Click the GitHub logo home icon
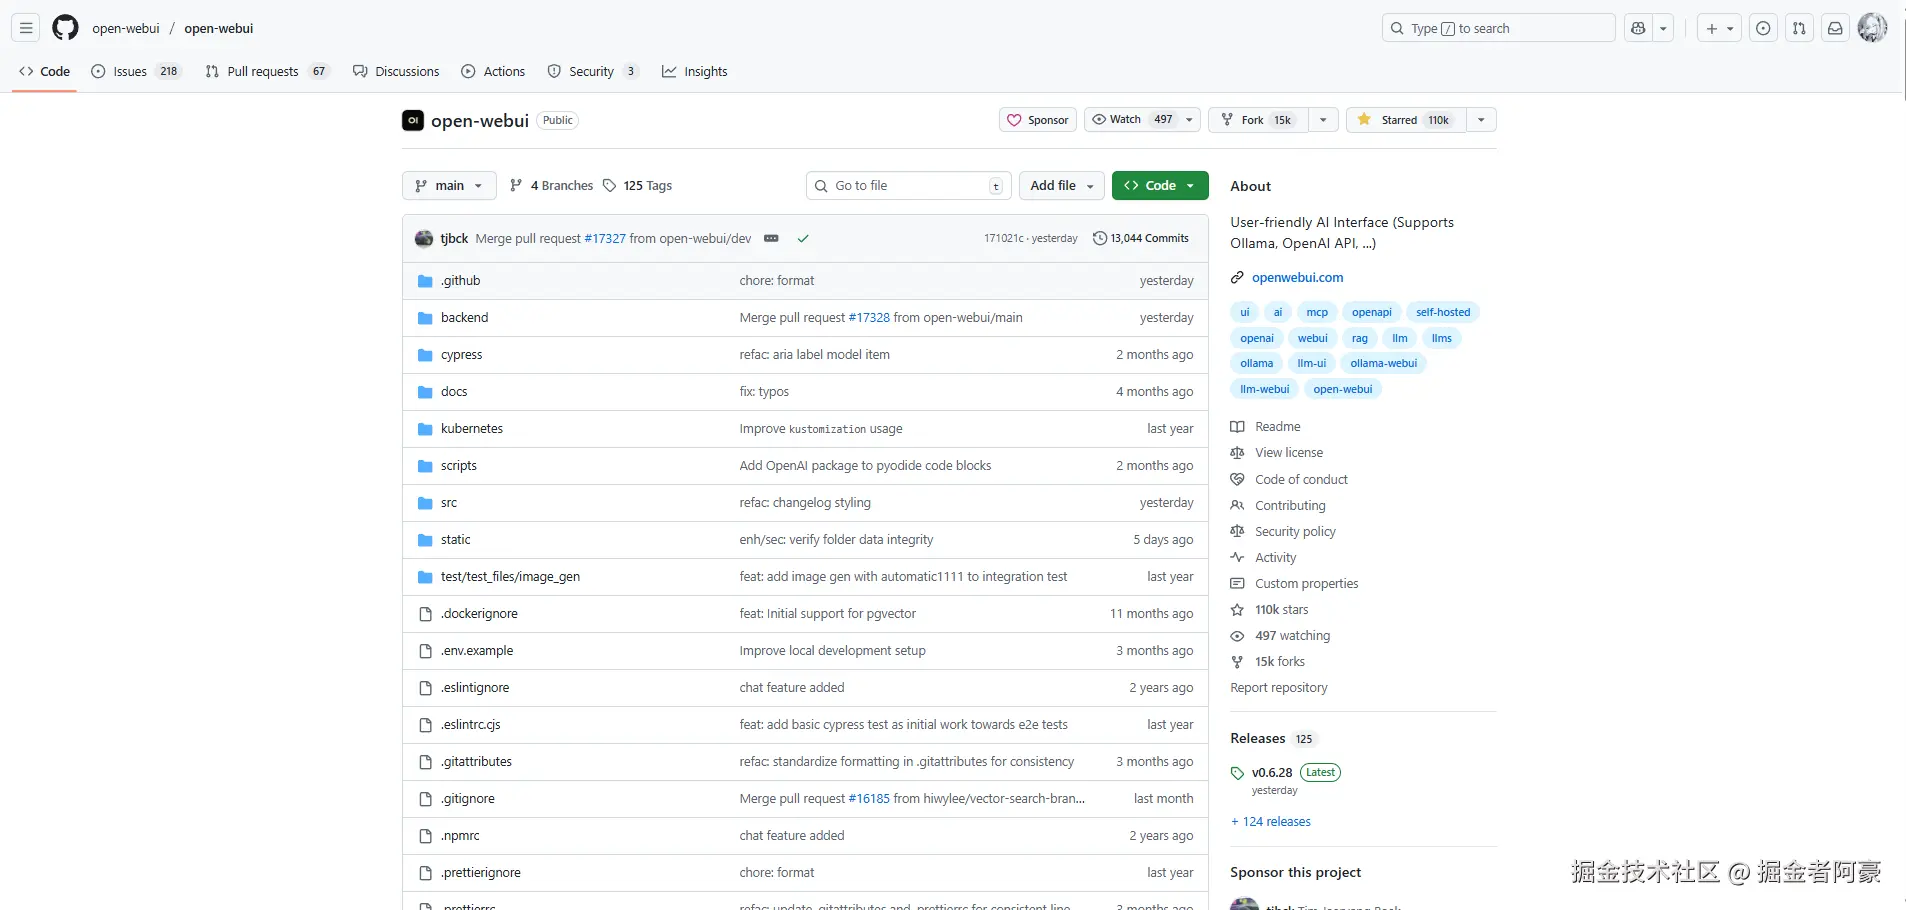 [66, 28]
